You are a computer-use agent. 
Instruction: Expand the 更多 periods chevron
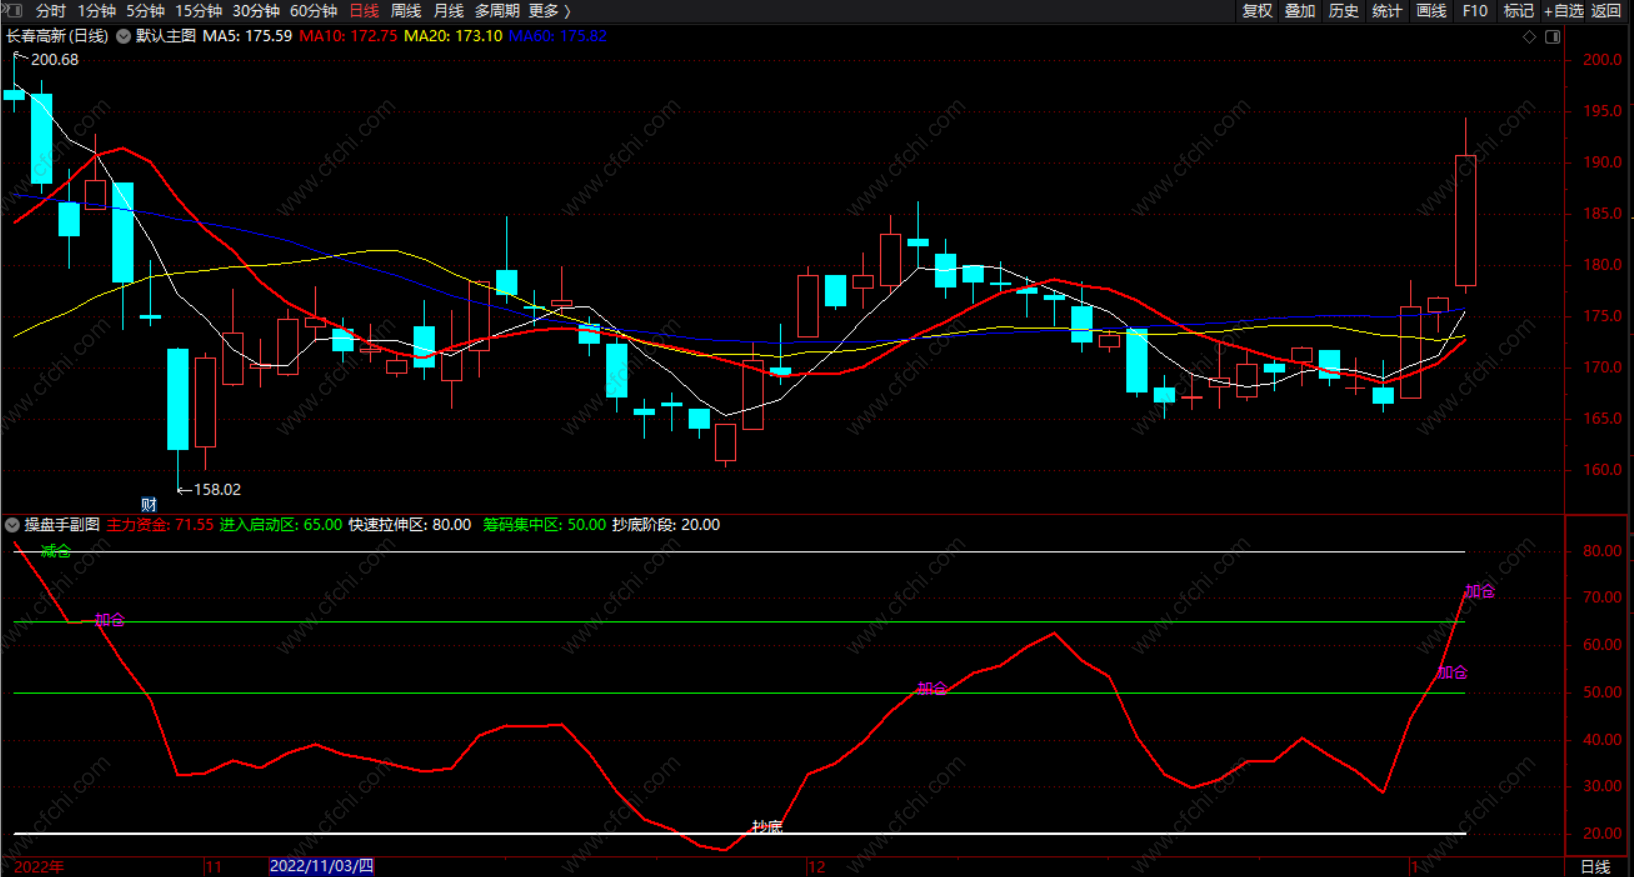tap(549, 11)
